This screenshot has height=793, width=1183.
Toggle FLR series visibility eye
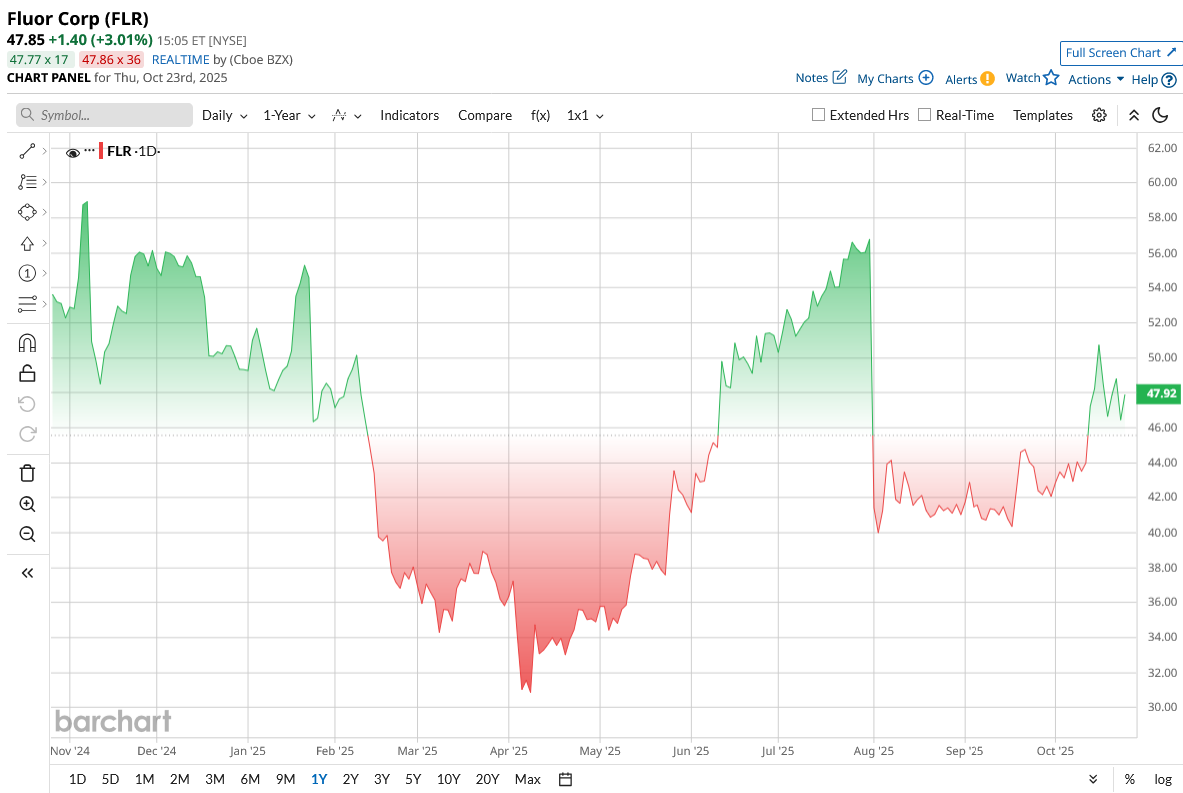coord(73,152)
